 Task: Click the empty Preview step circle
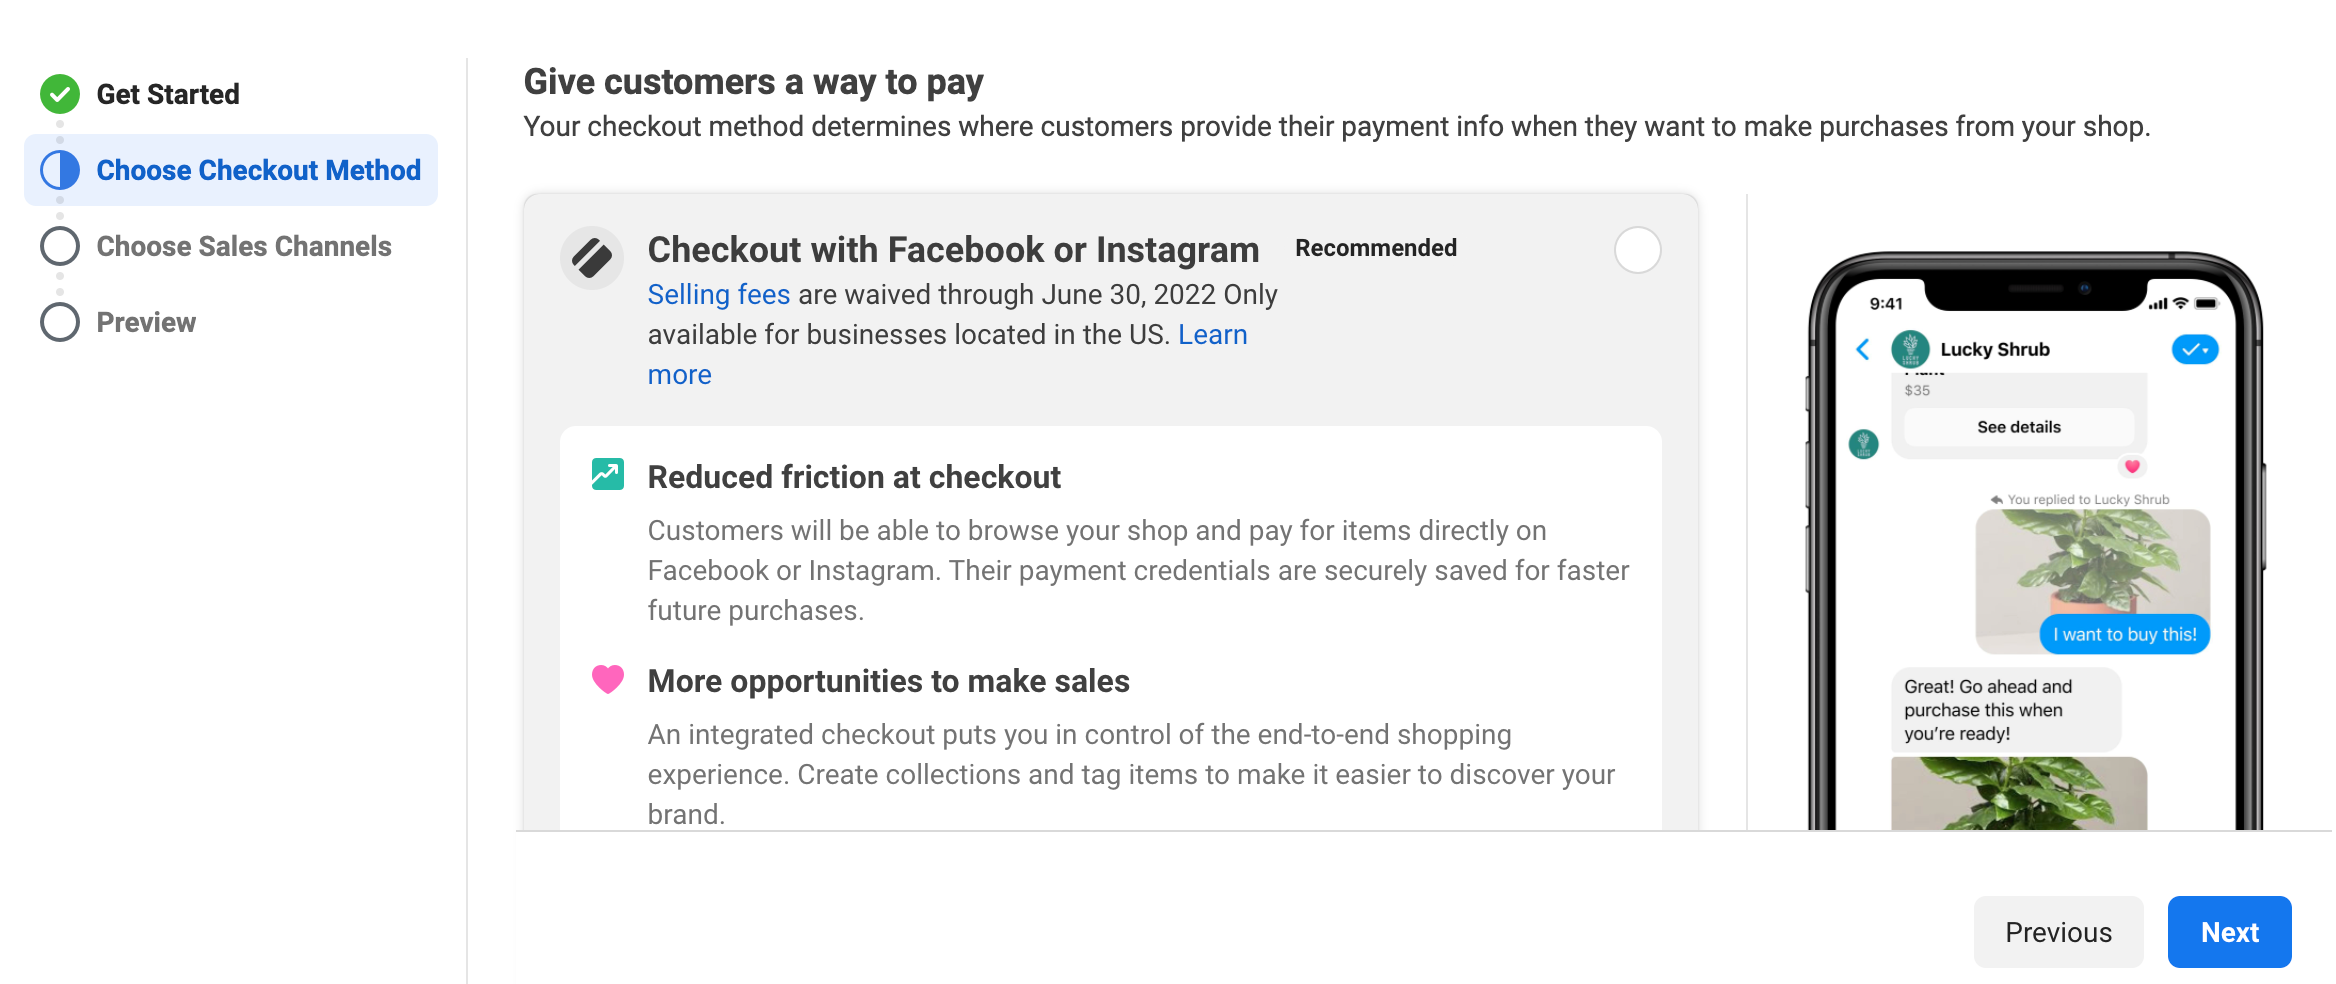pos(60,322)
